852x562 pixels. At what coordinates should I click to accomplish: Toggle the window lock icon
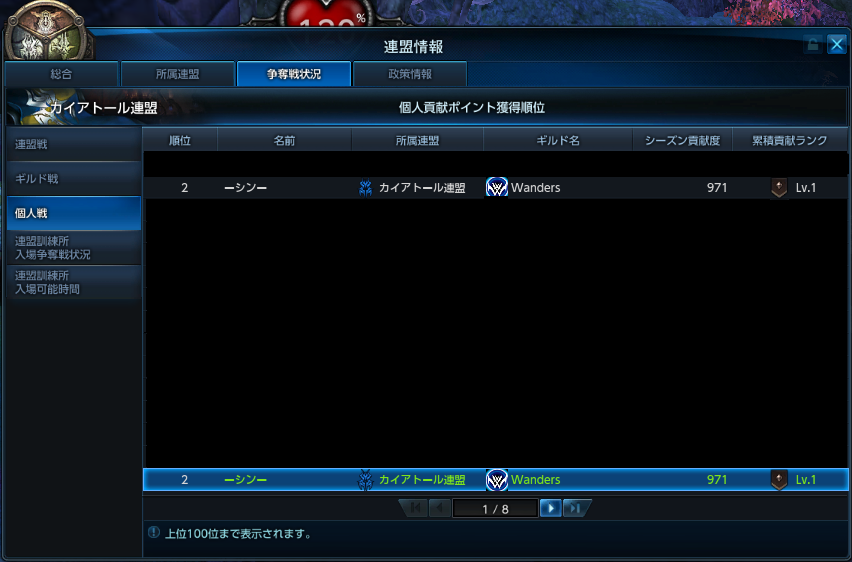coord(814,45)
